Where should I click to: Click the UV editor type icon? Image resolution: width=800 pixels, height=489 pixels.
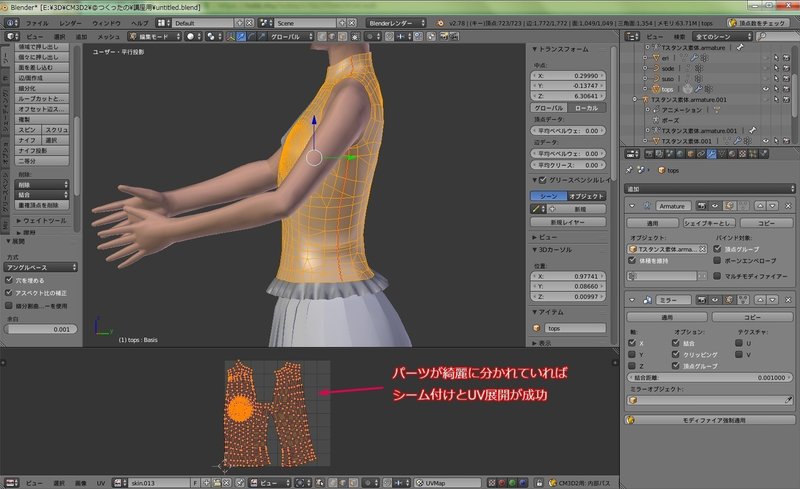(12, 482)
